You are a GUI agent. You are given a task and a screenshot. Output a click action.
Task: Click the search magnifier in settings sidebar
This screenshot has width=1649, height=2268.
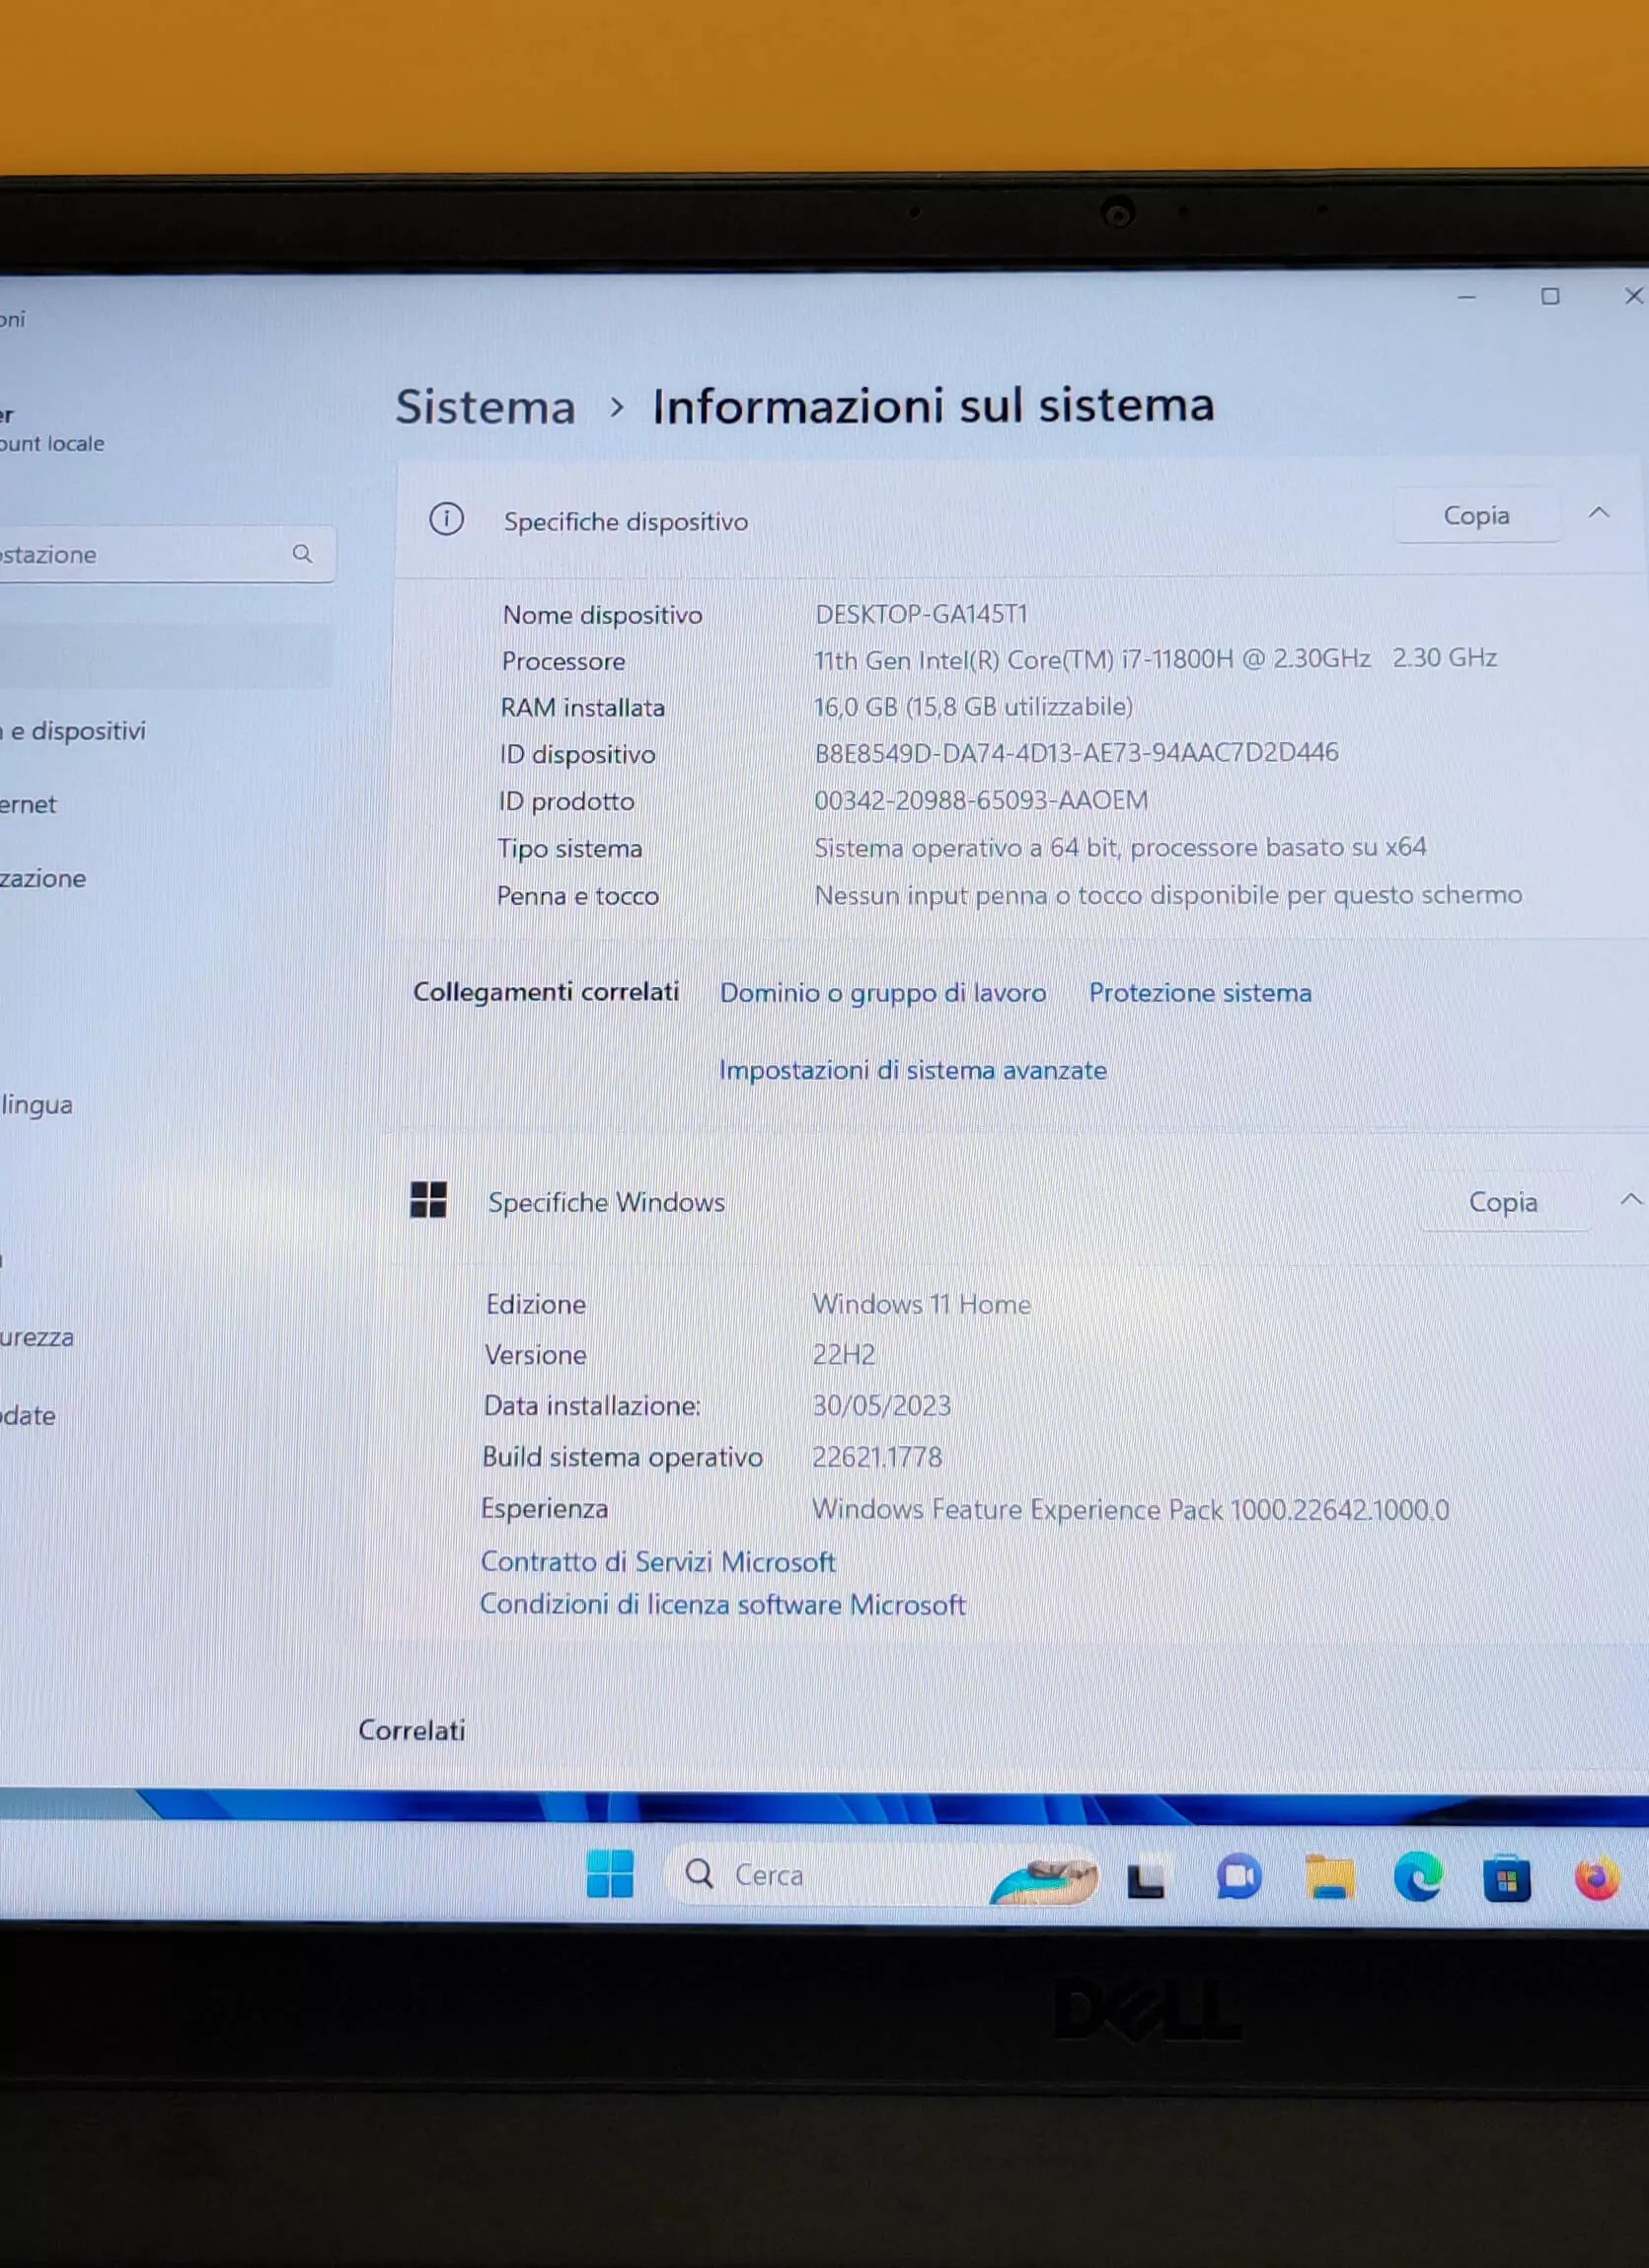click(x=302, y=554)
